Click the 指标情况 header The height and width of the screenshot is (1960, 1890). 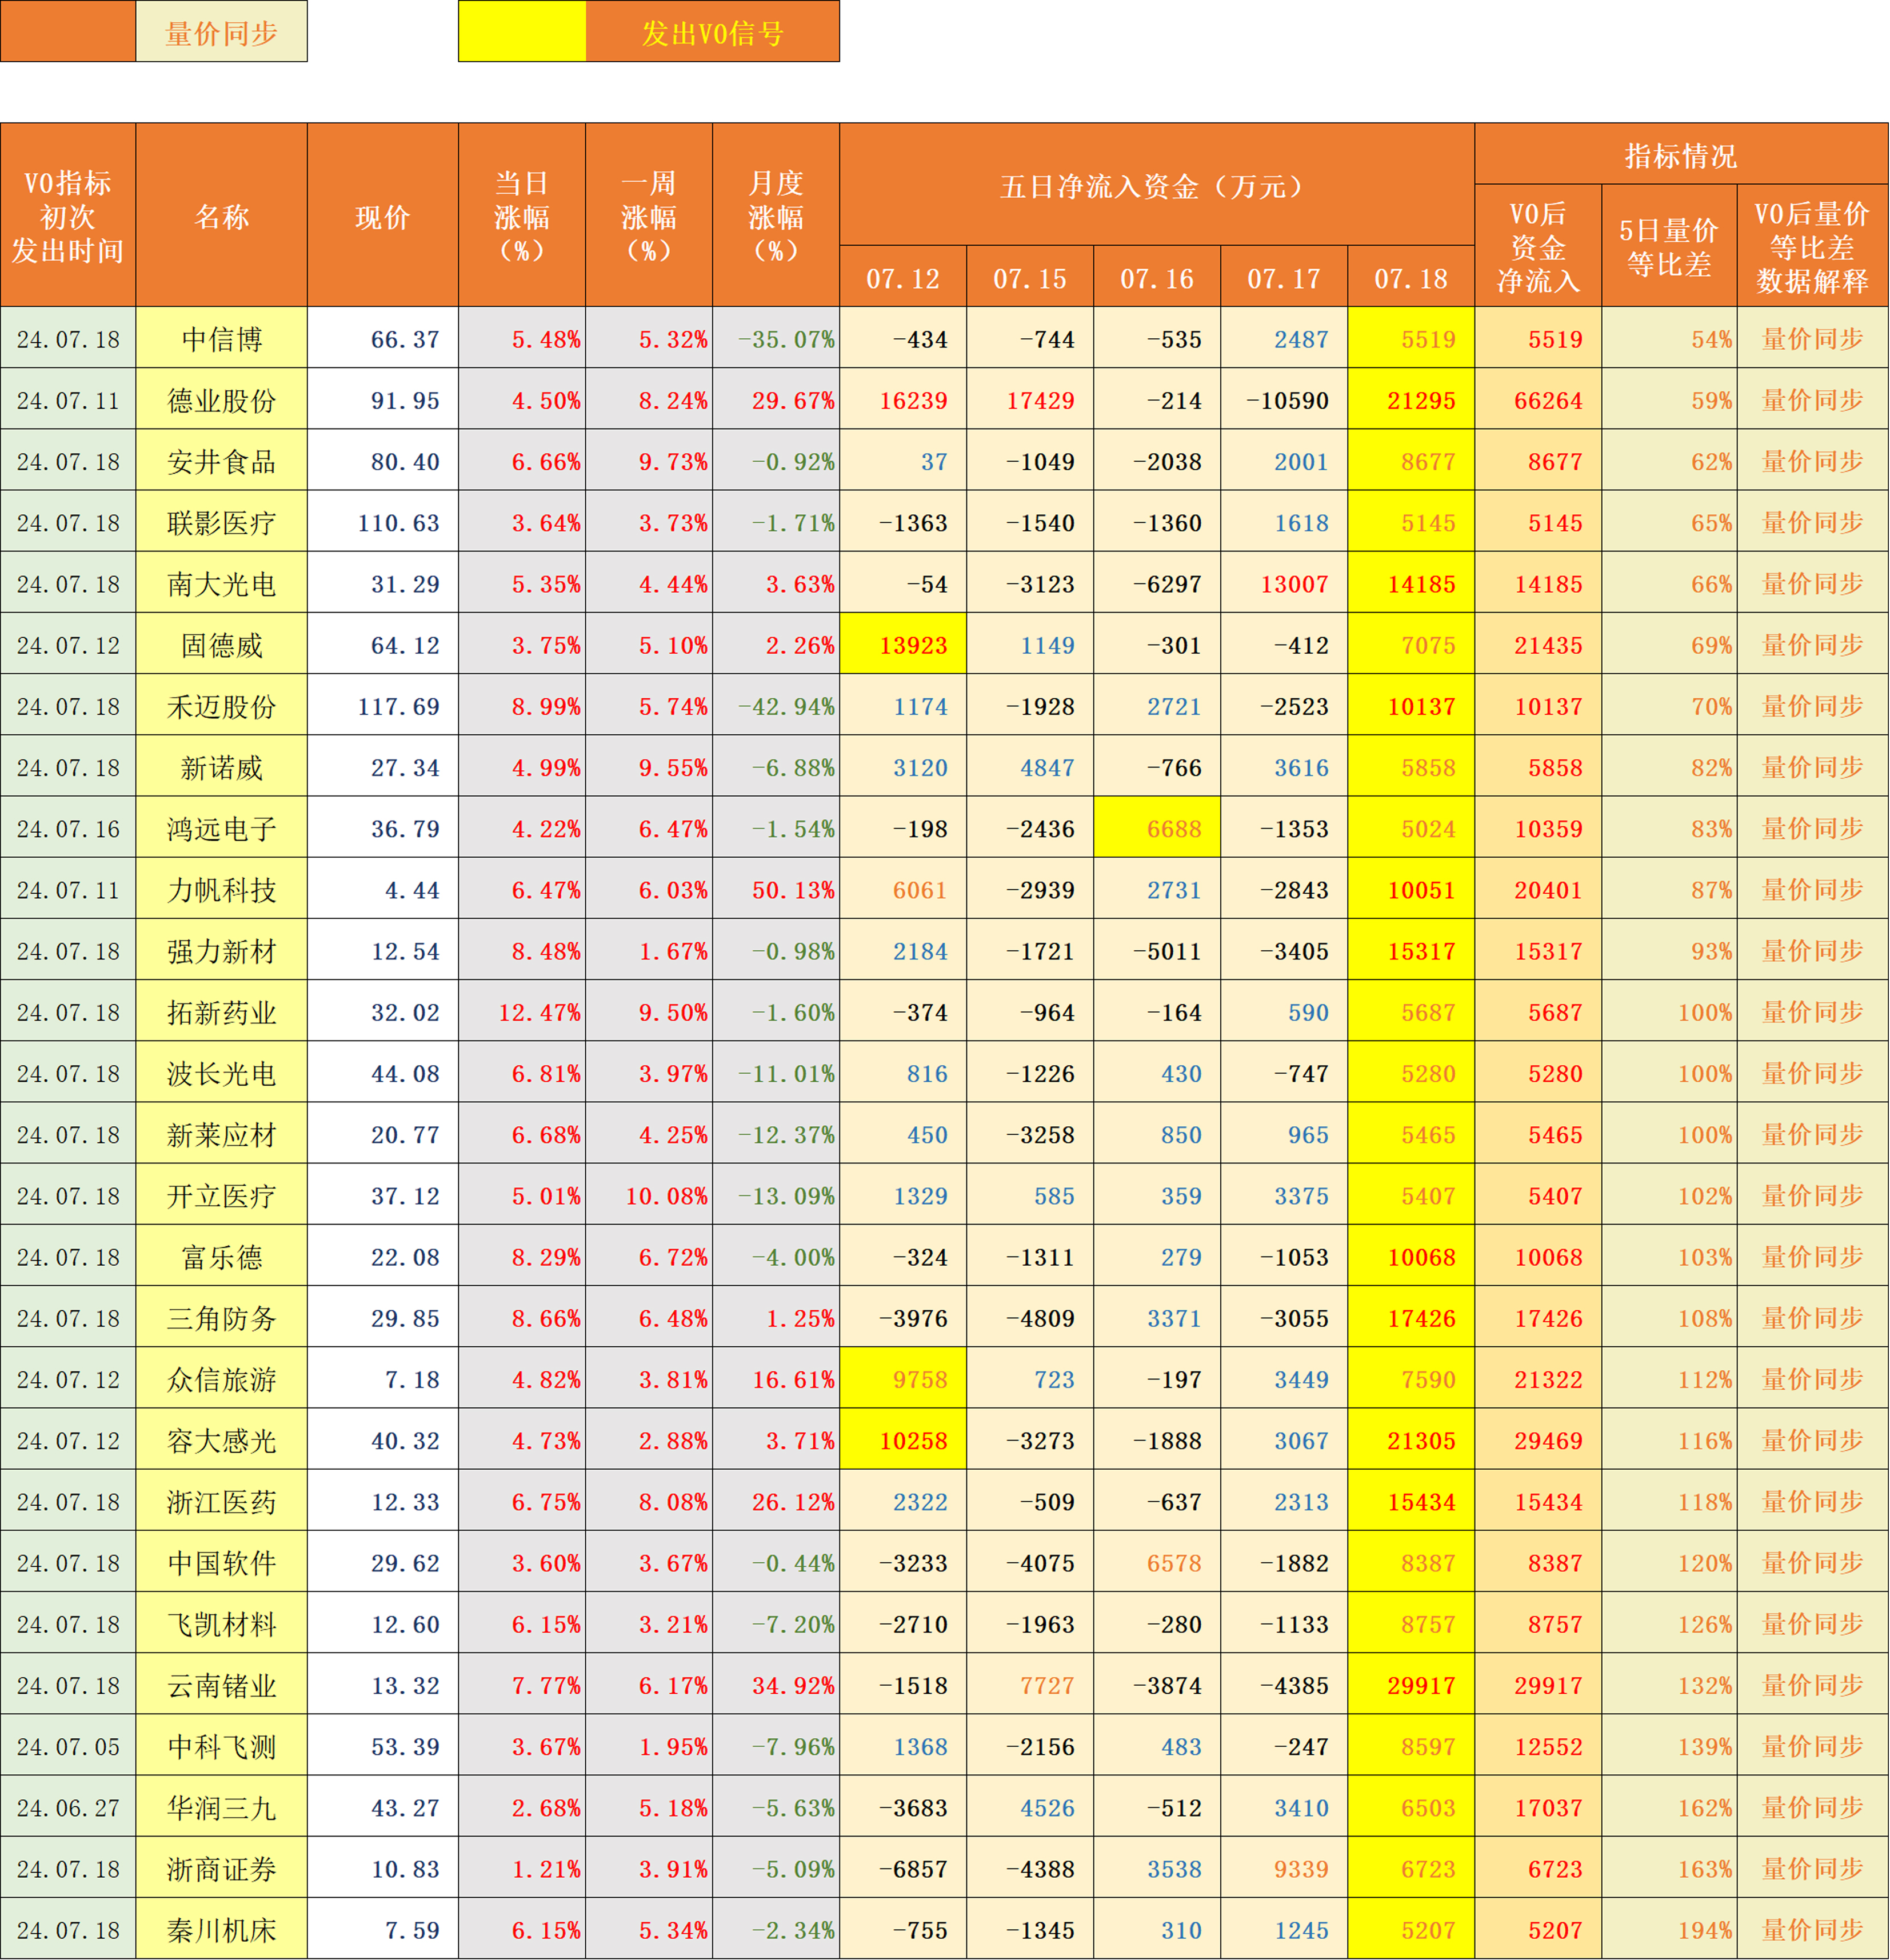(x=1681, y=154)
